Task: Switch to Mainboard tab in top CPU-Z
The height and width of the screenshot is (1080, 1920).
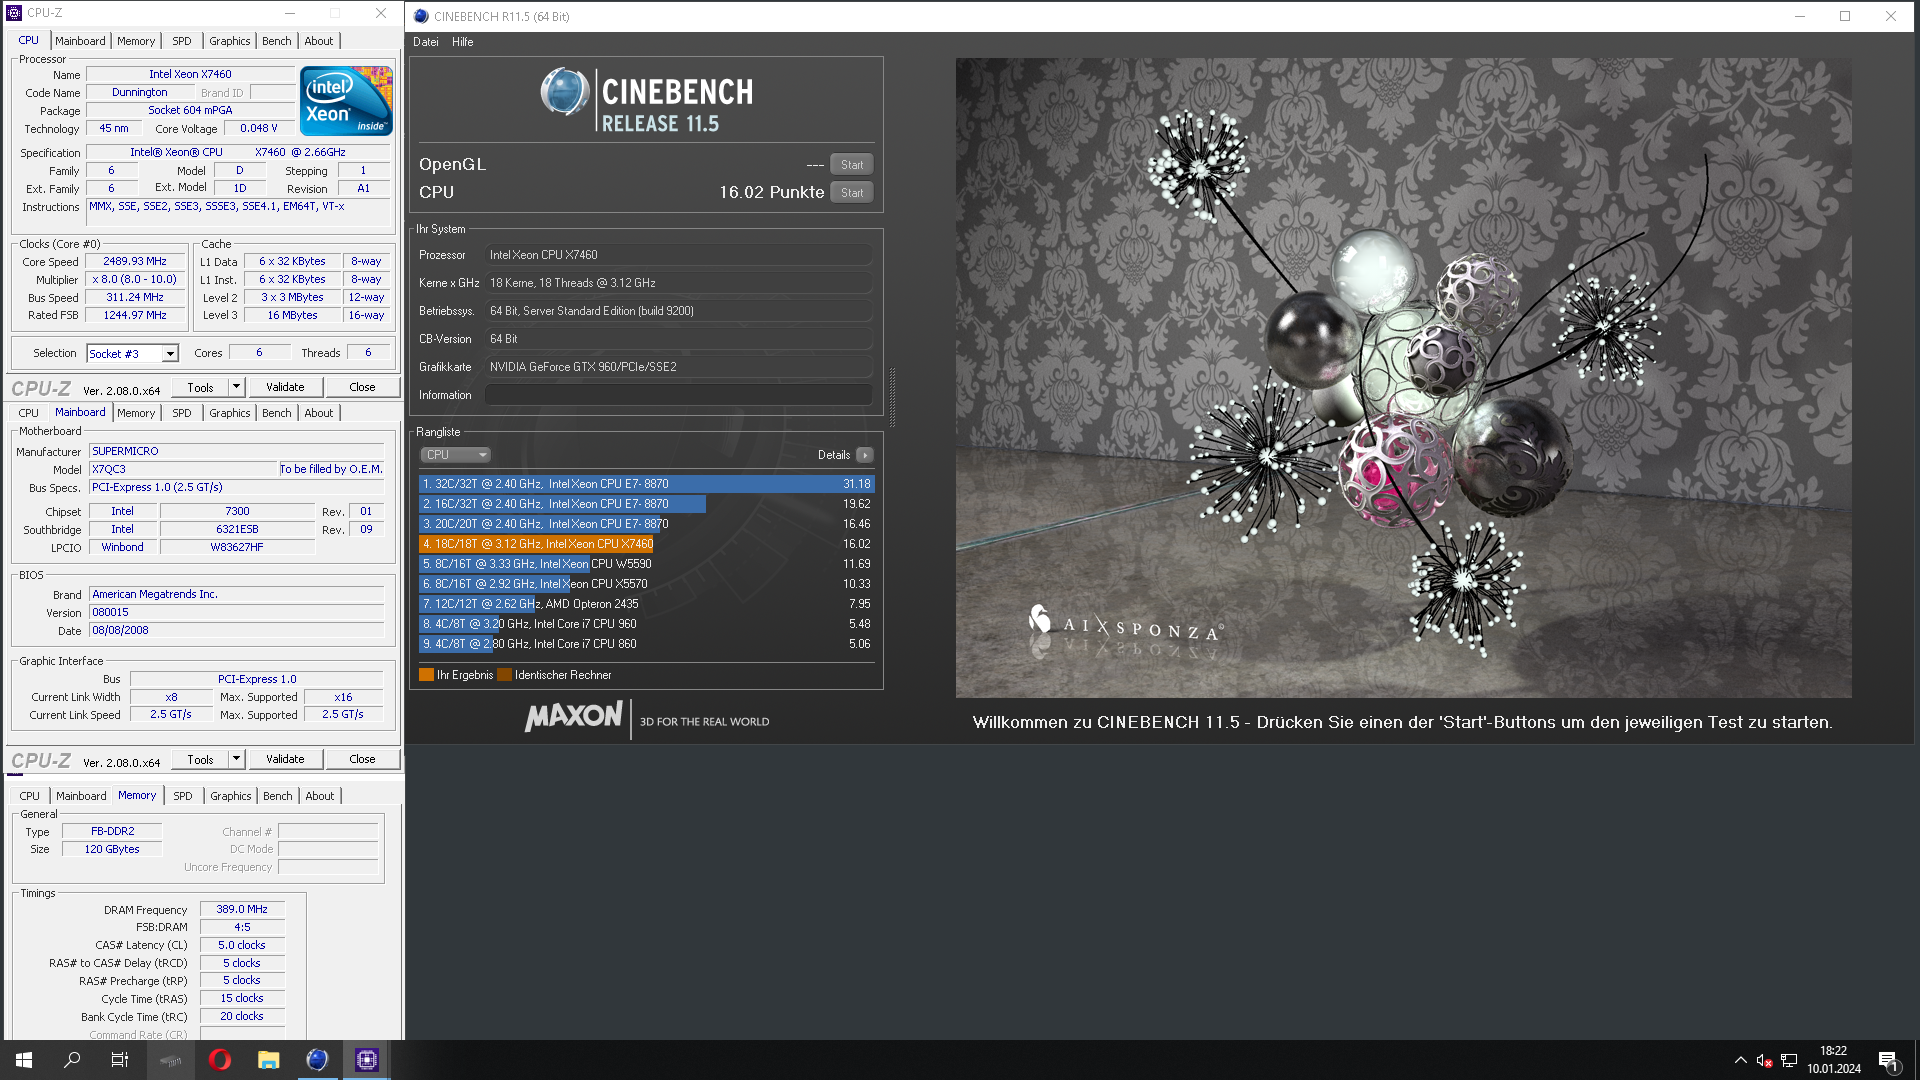Action: [x=80, y=41]
